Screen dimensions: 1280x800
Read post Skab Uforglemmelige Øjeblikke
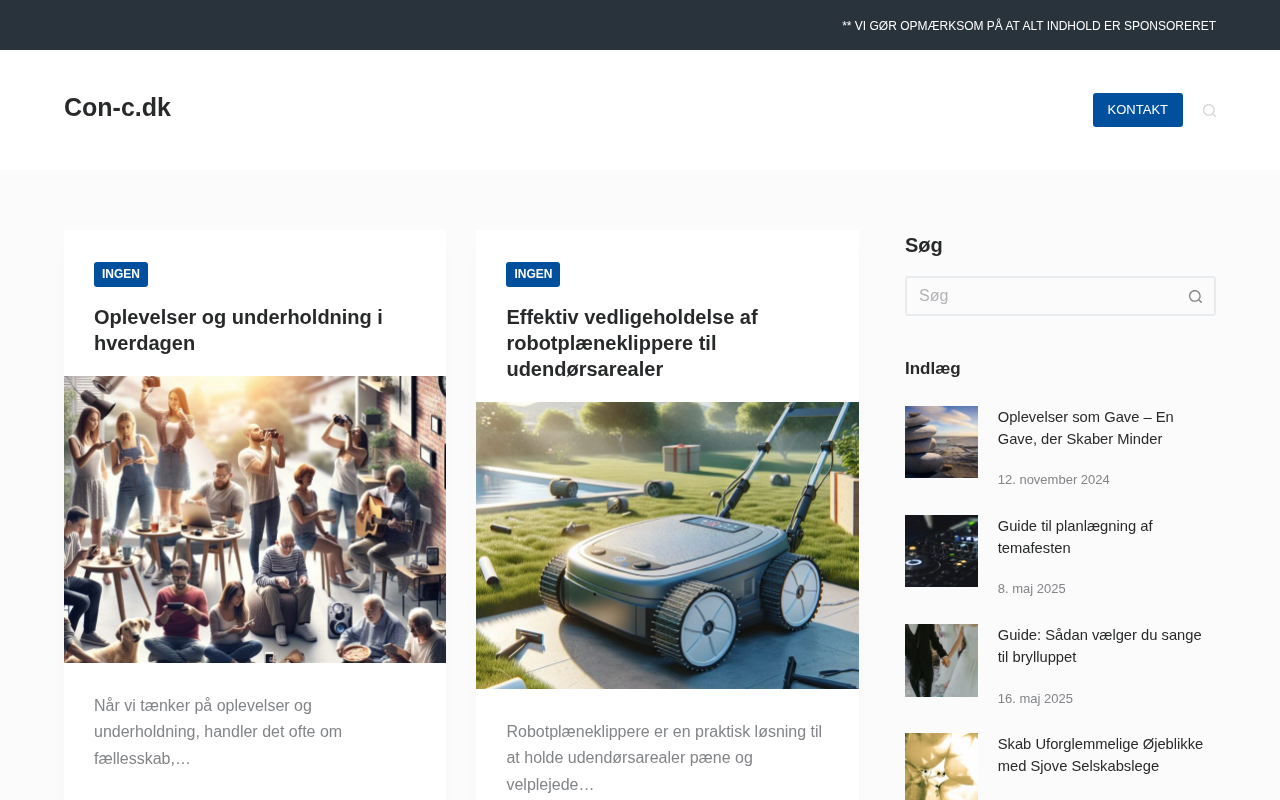point(1100,755)
